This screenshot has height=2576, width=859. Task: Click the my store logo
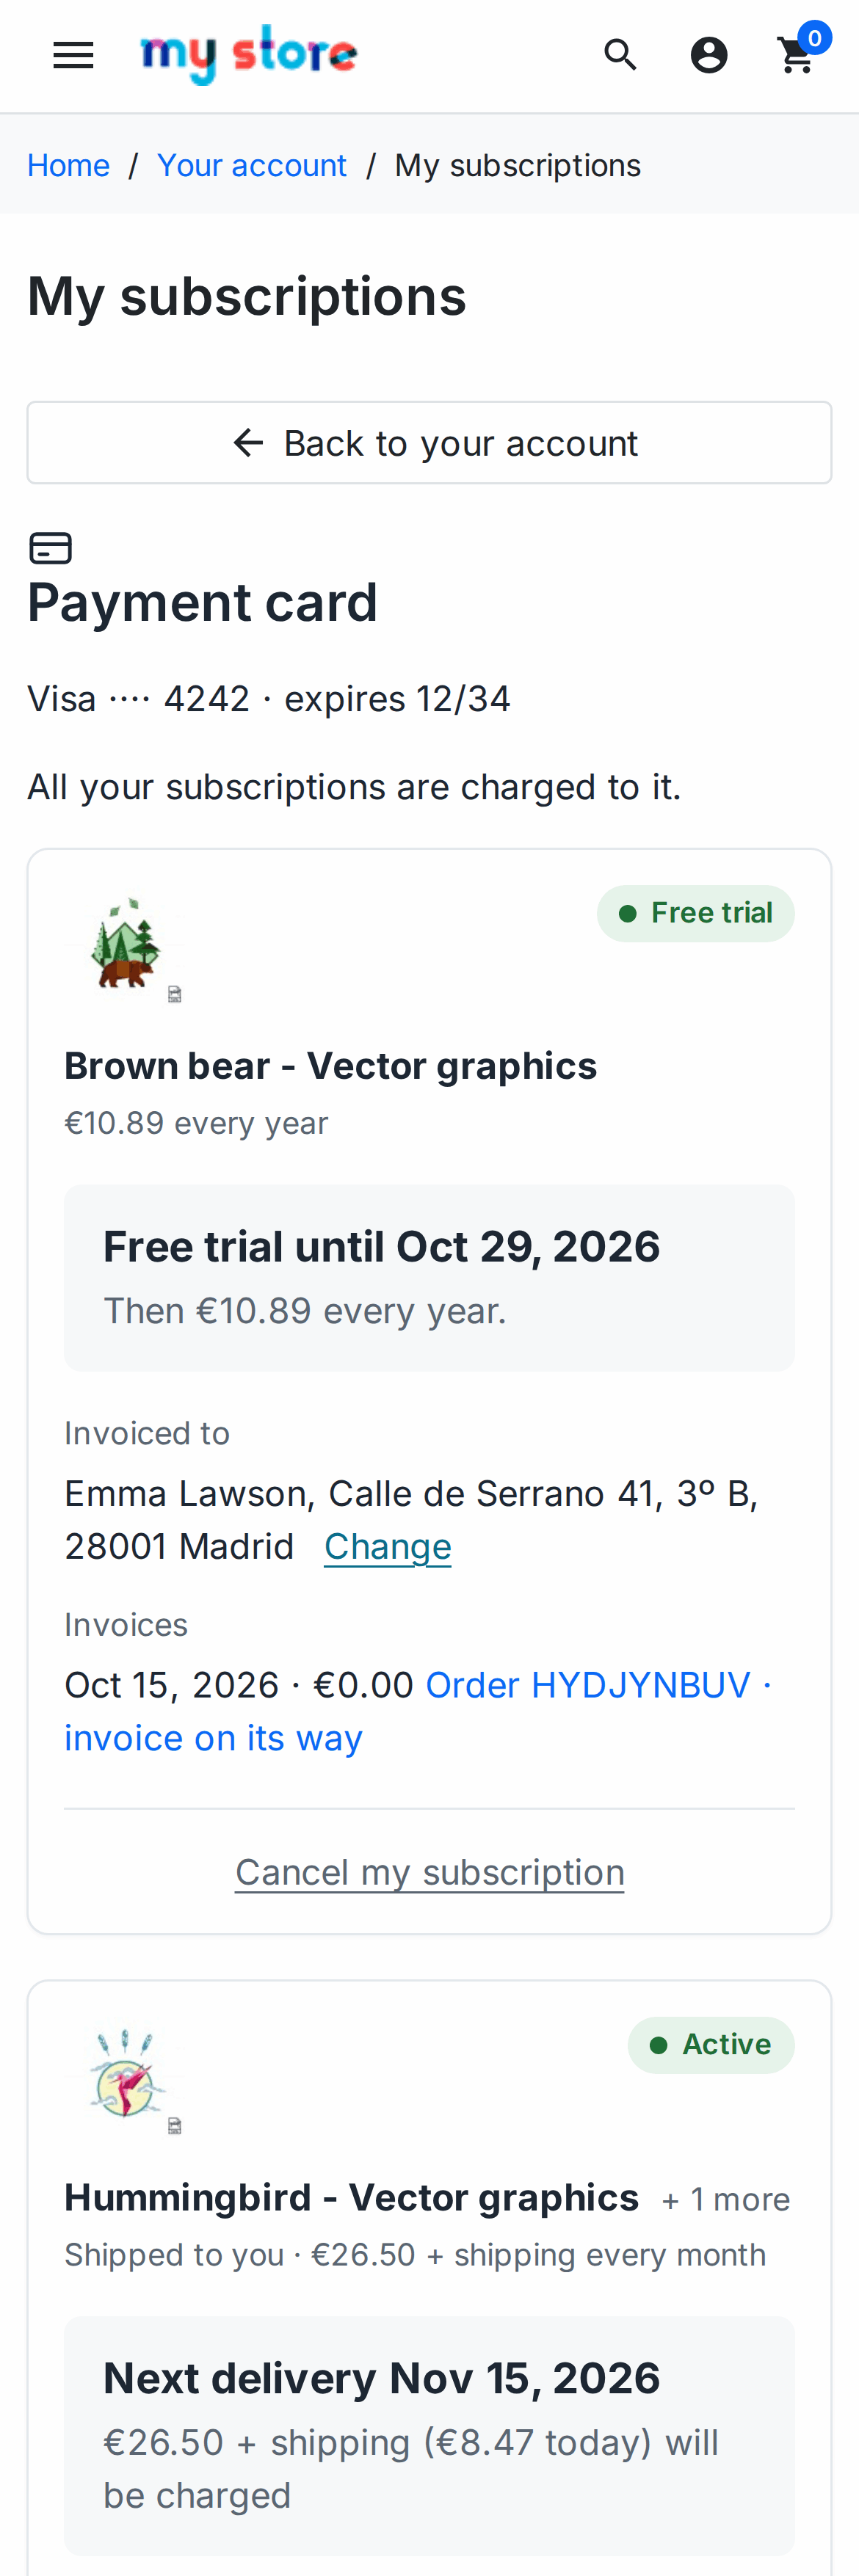coord(249,54)
